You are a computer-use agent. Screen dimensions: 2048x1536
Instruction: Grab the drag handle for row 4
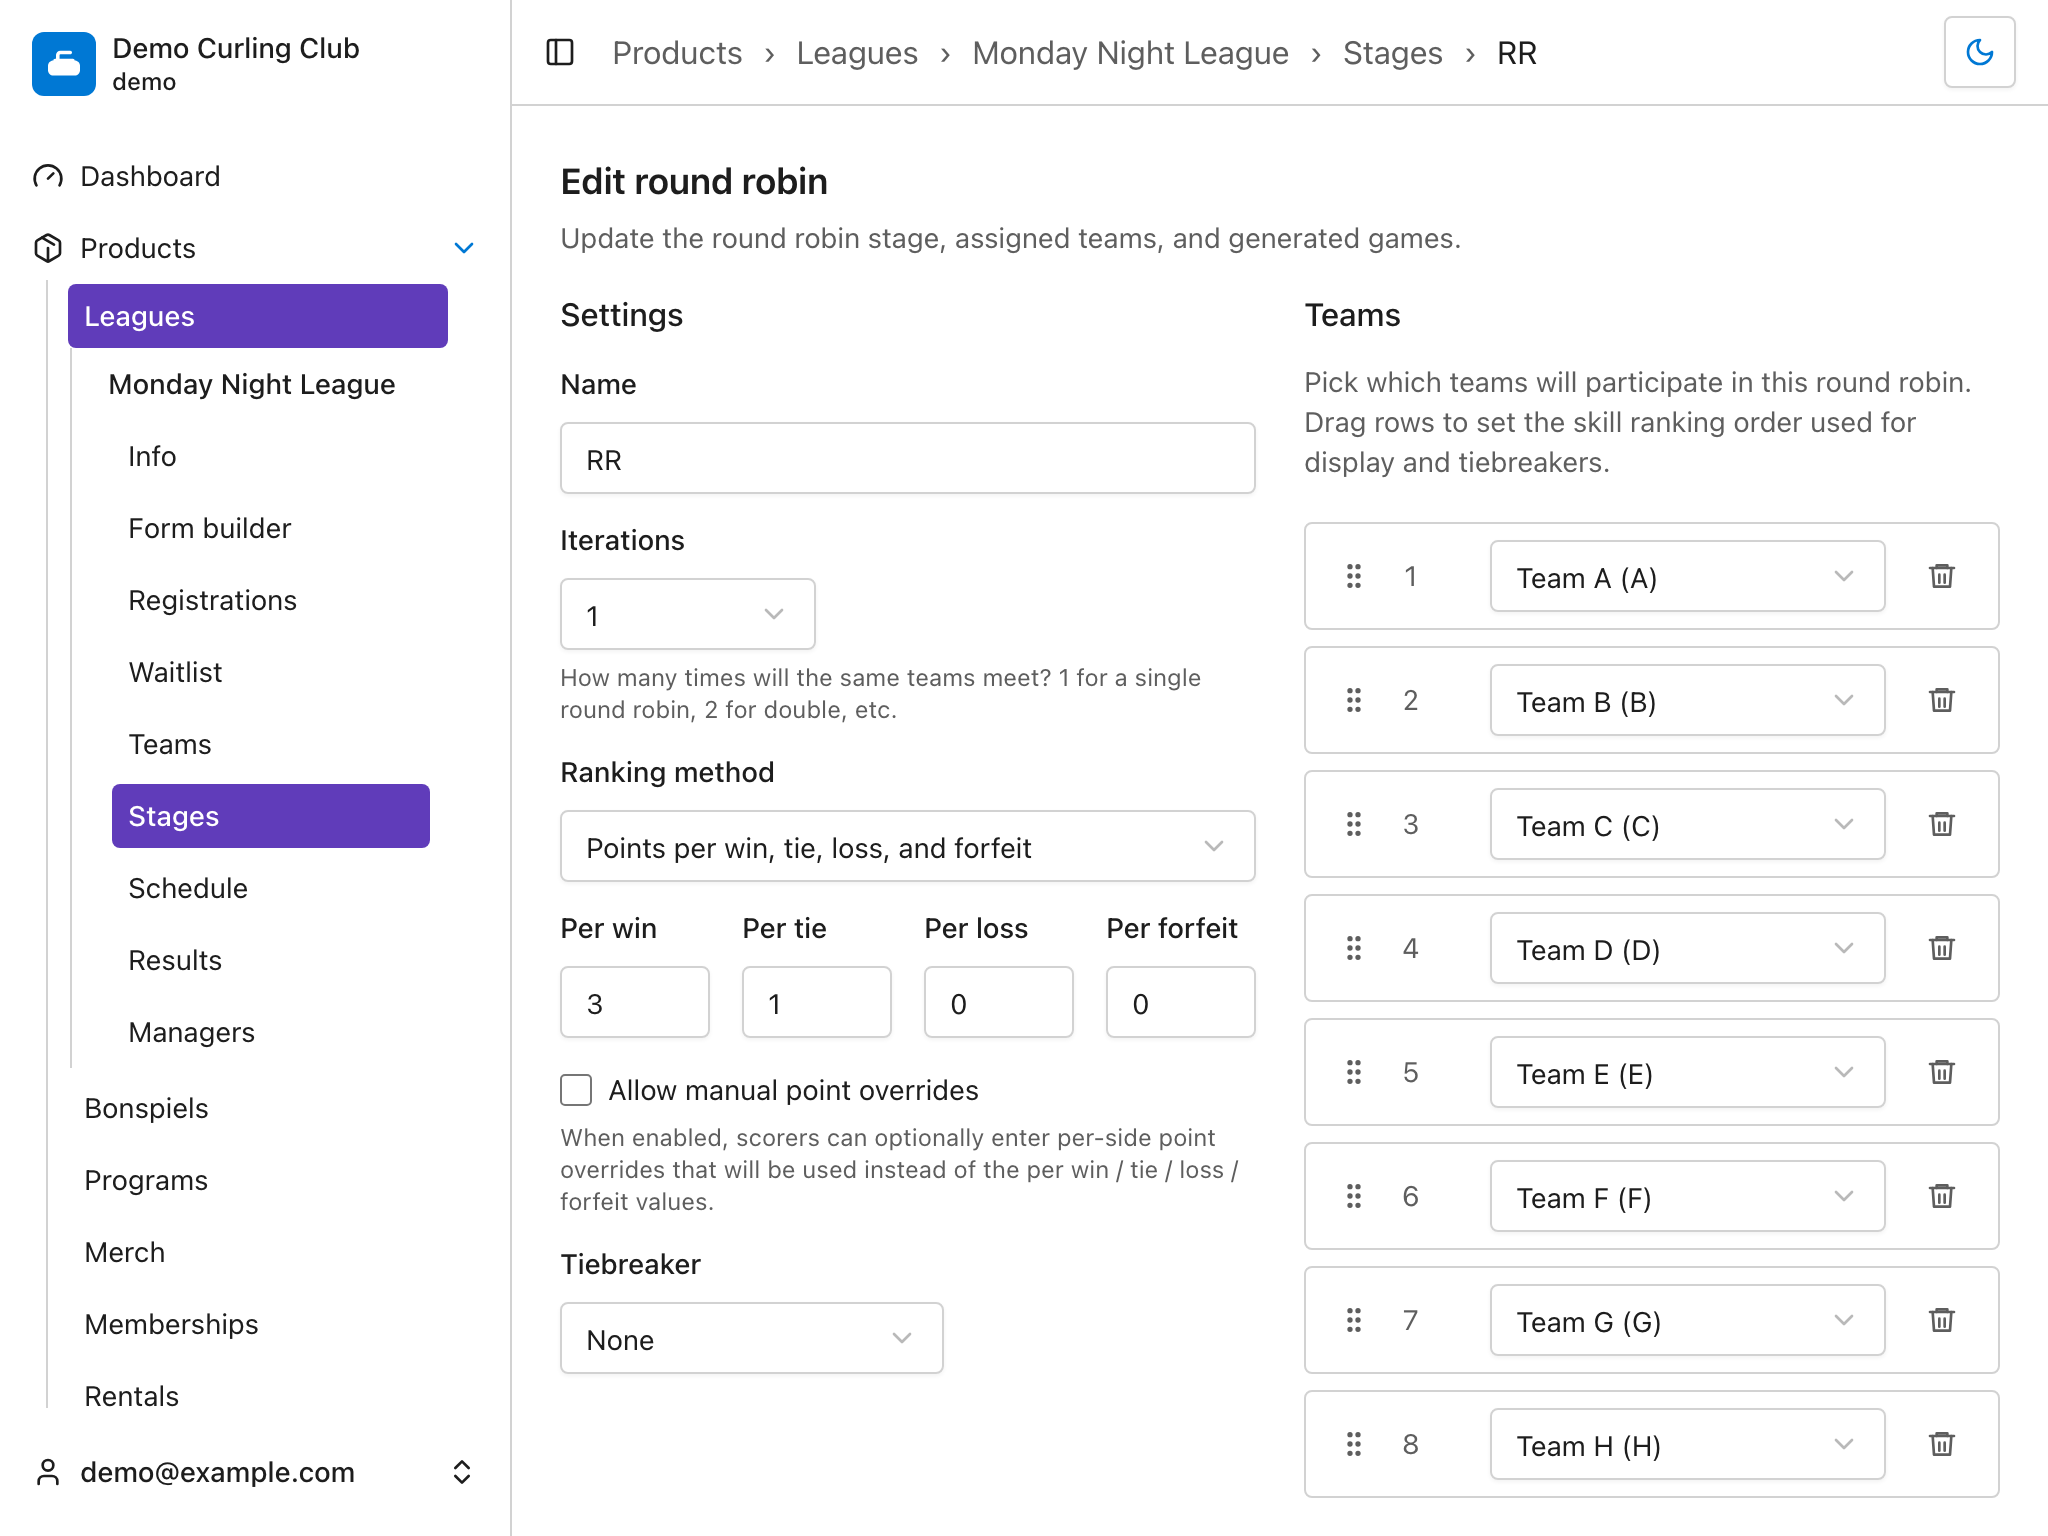pos(1354,948)
